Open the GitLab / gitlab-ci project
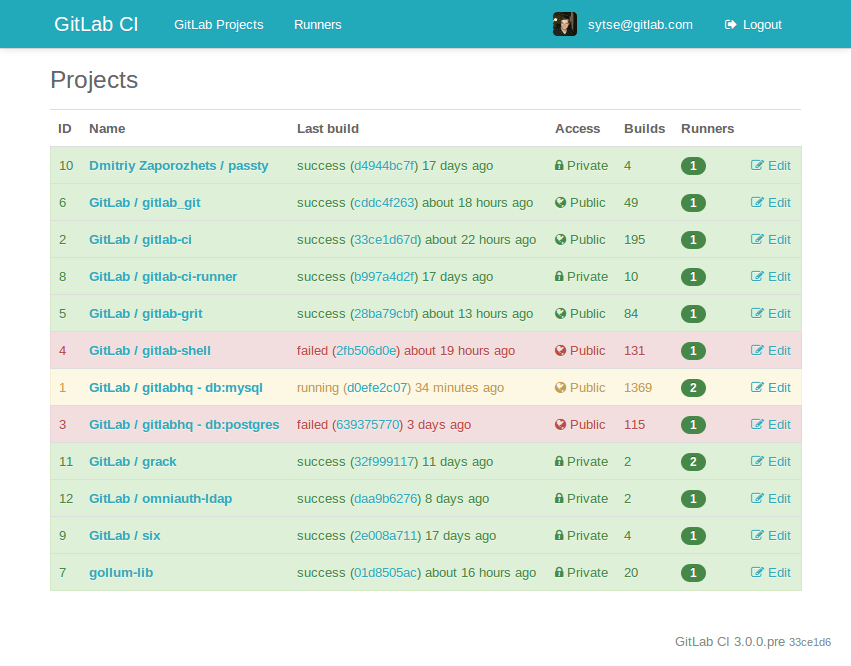 point(140,240)
